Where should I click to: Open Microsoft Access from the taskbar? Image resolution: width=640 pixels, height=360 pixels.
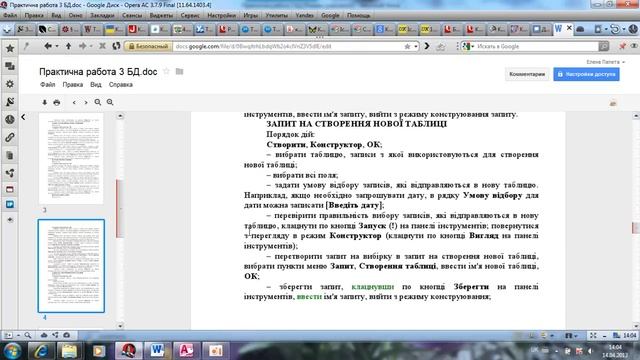coord(186,351)
